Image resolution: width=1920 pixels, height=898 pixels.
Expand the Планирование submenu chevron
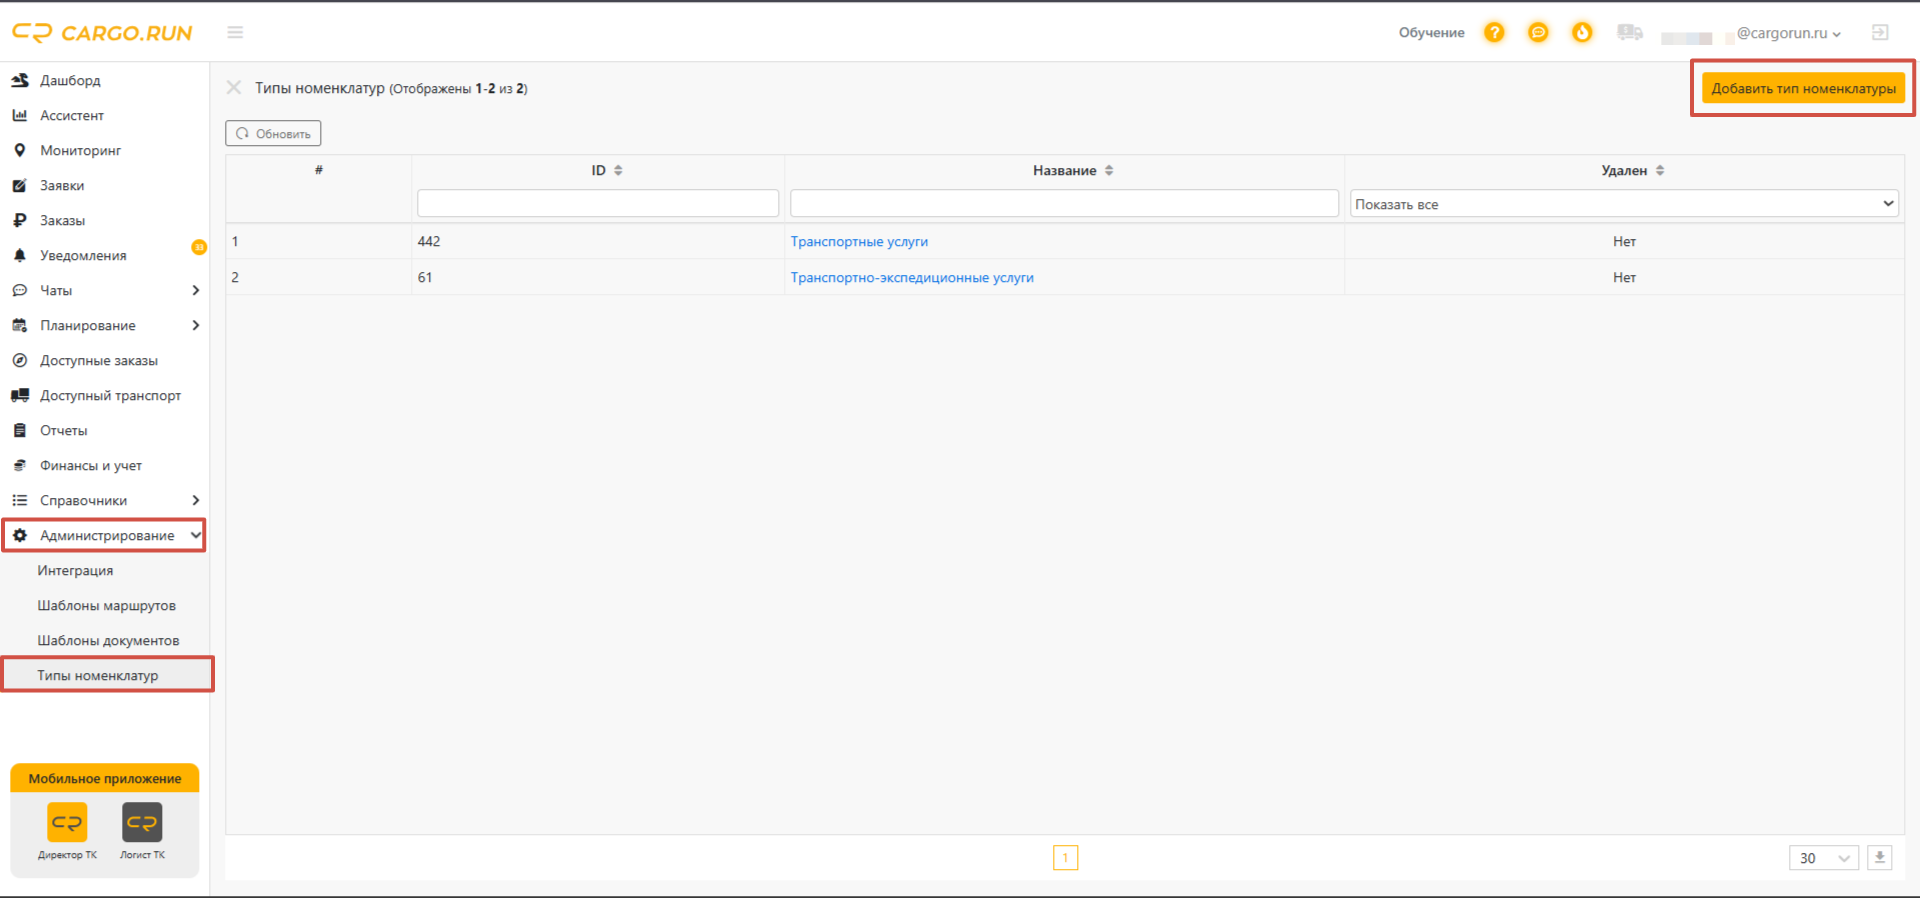pos(195,325)
